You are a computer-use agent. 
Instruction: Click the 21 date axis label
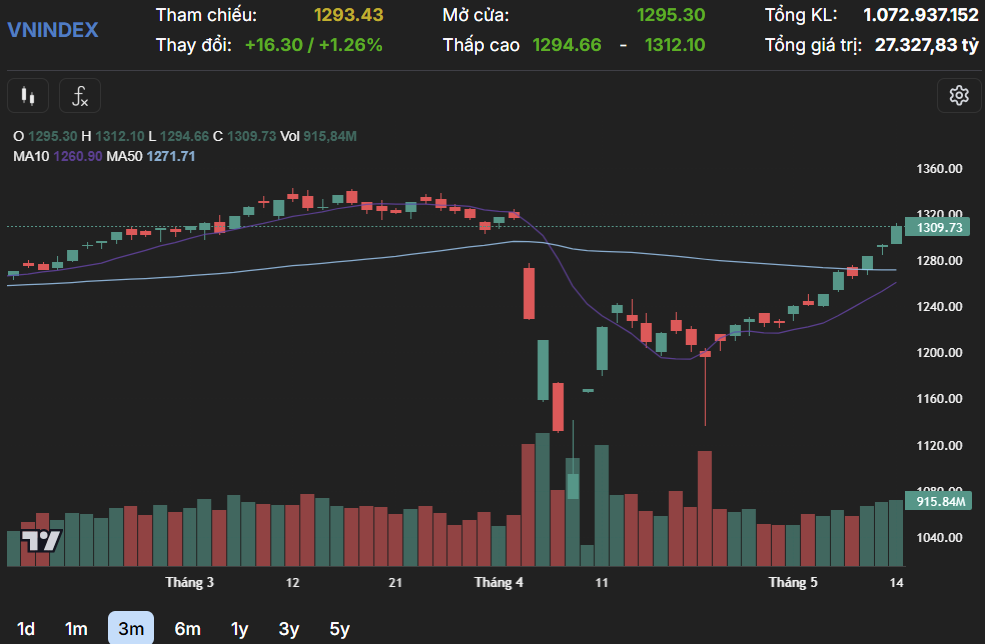(x=395, y=582)
